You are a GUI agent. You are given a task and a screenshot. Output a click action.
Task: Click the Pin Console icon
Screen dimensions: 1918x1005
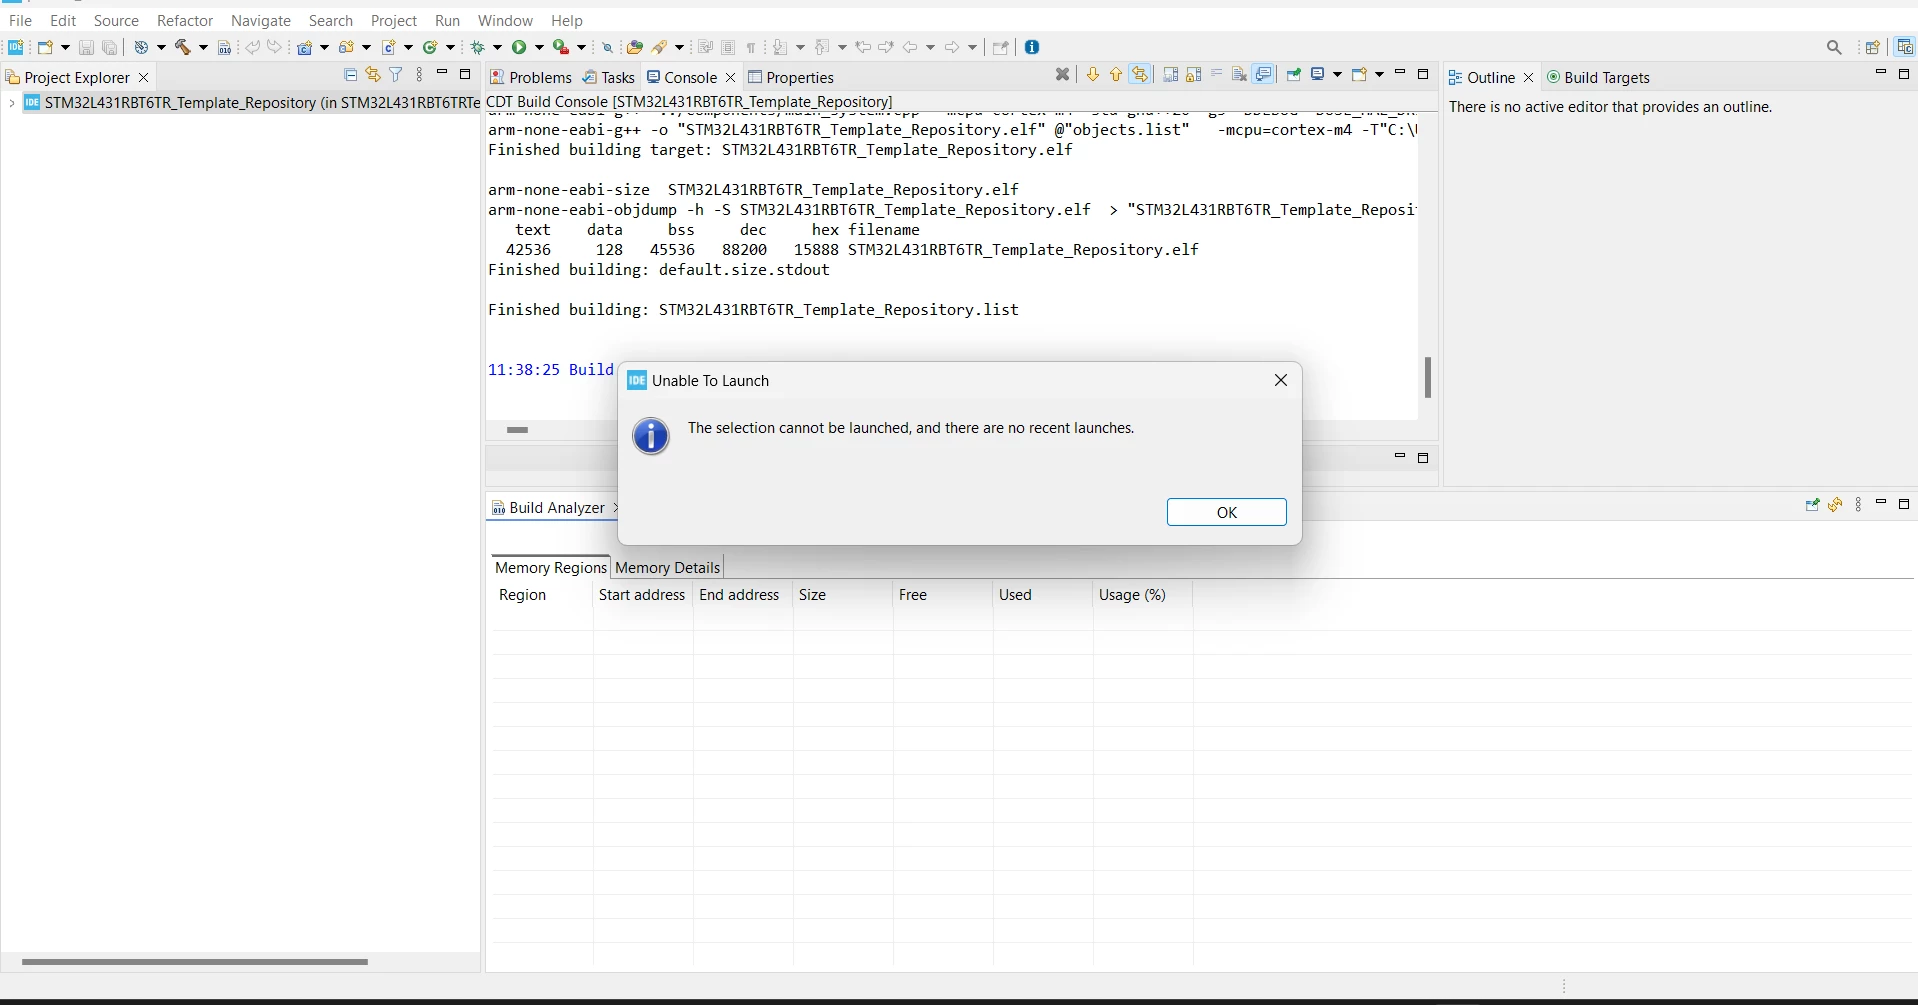pyautogui.click(x=1293, y=74)
